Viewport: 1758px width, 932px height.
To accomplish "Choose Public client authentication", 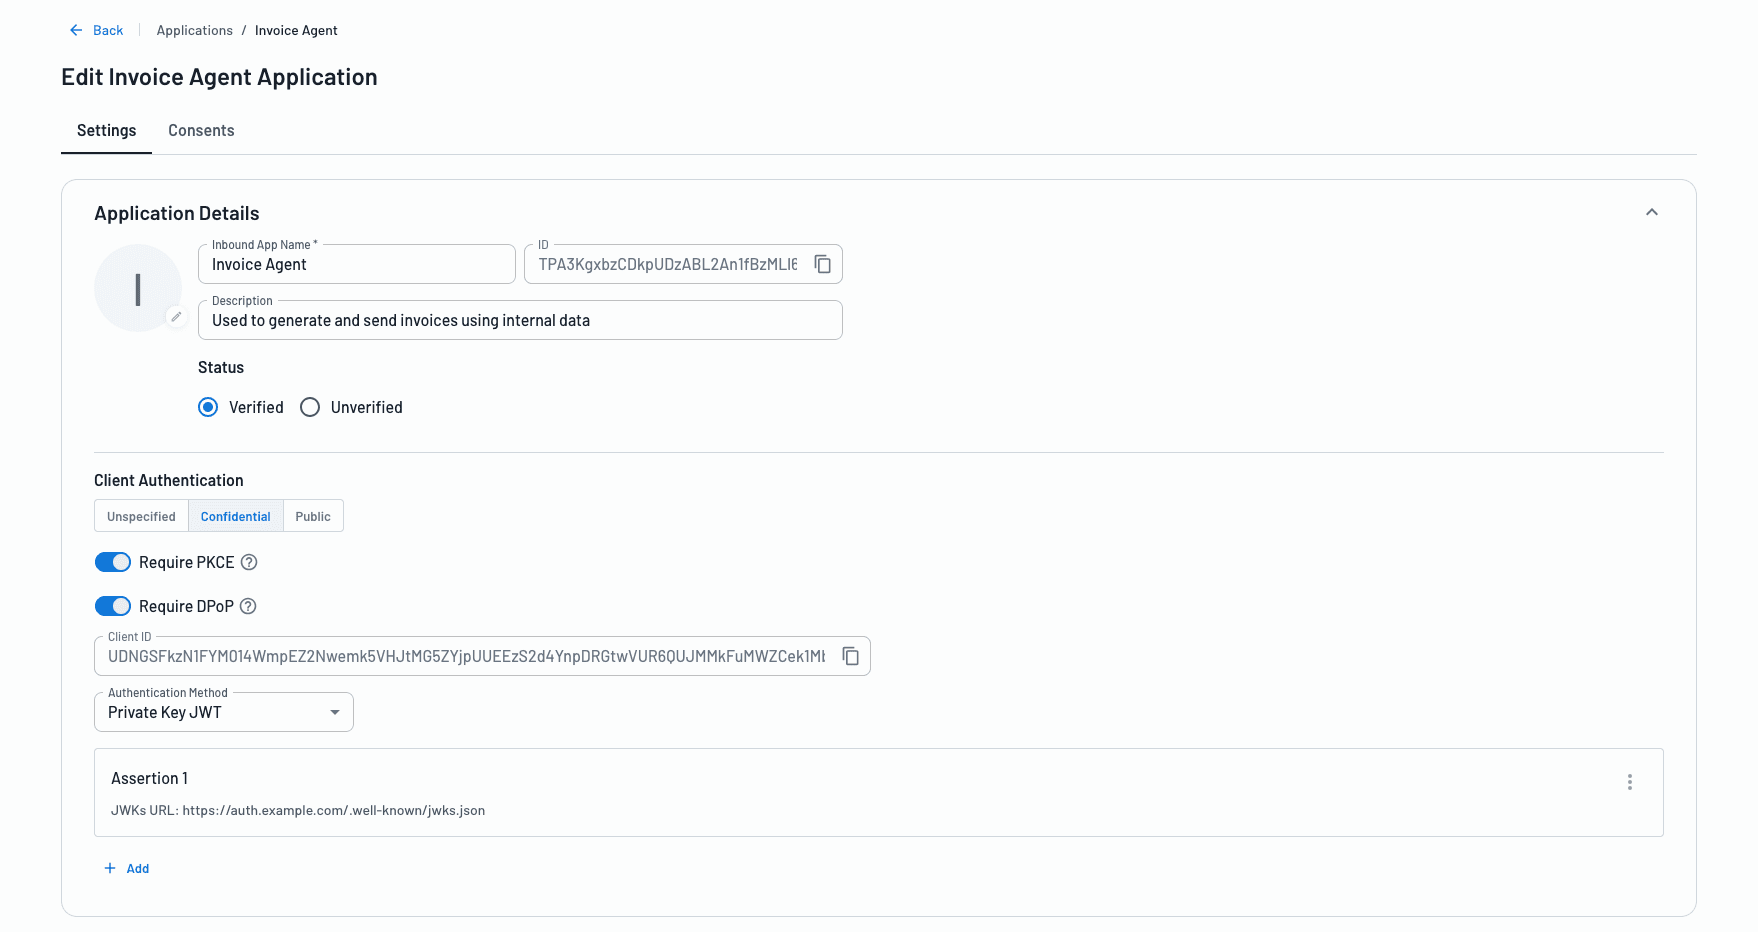I will pyautogui.click(x=313, y=516).
